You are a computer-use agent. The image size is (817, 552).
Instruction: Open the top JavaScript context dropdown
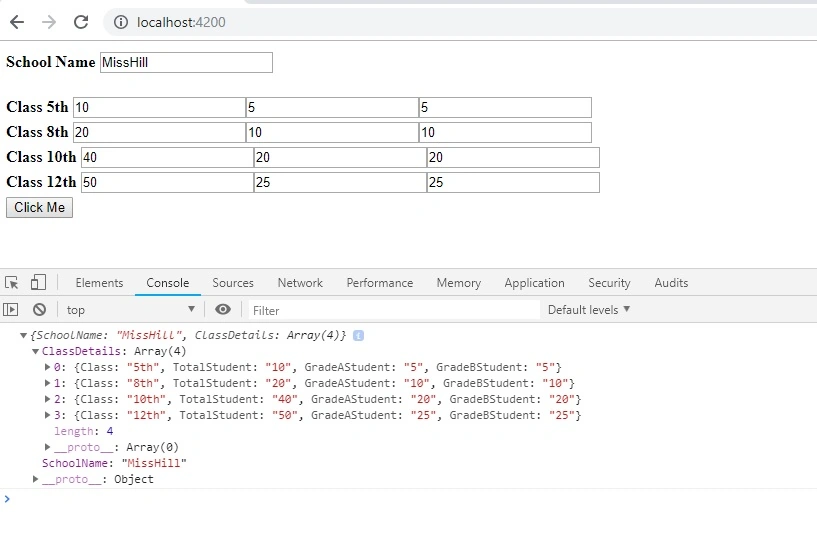click(130, 310)
